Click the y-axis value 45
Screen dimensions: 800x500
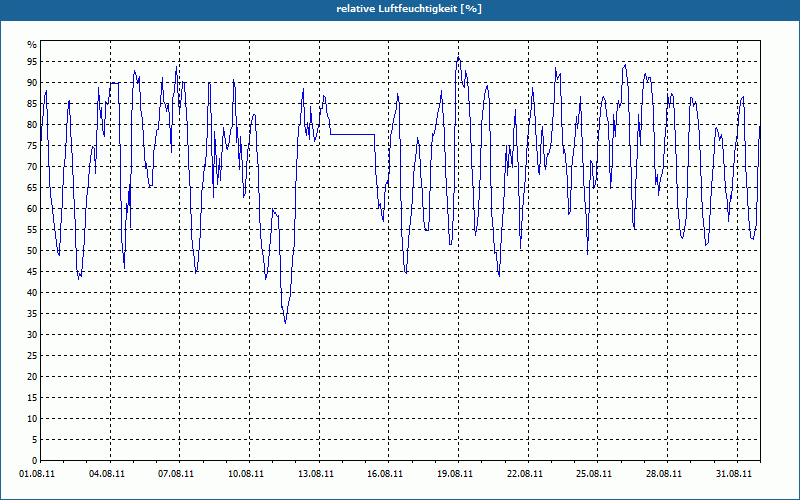tap(32, 271)
